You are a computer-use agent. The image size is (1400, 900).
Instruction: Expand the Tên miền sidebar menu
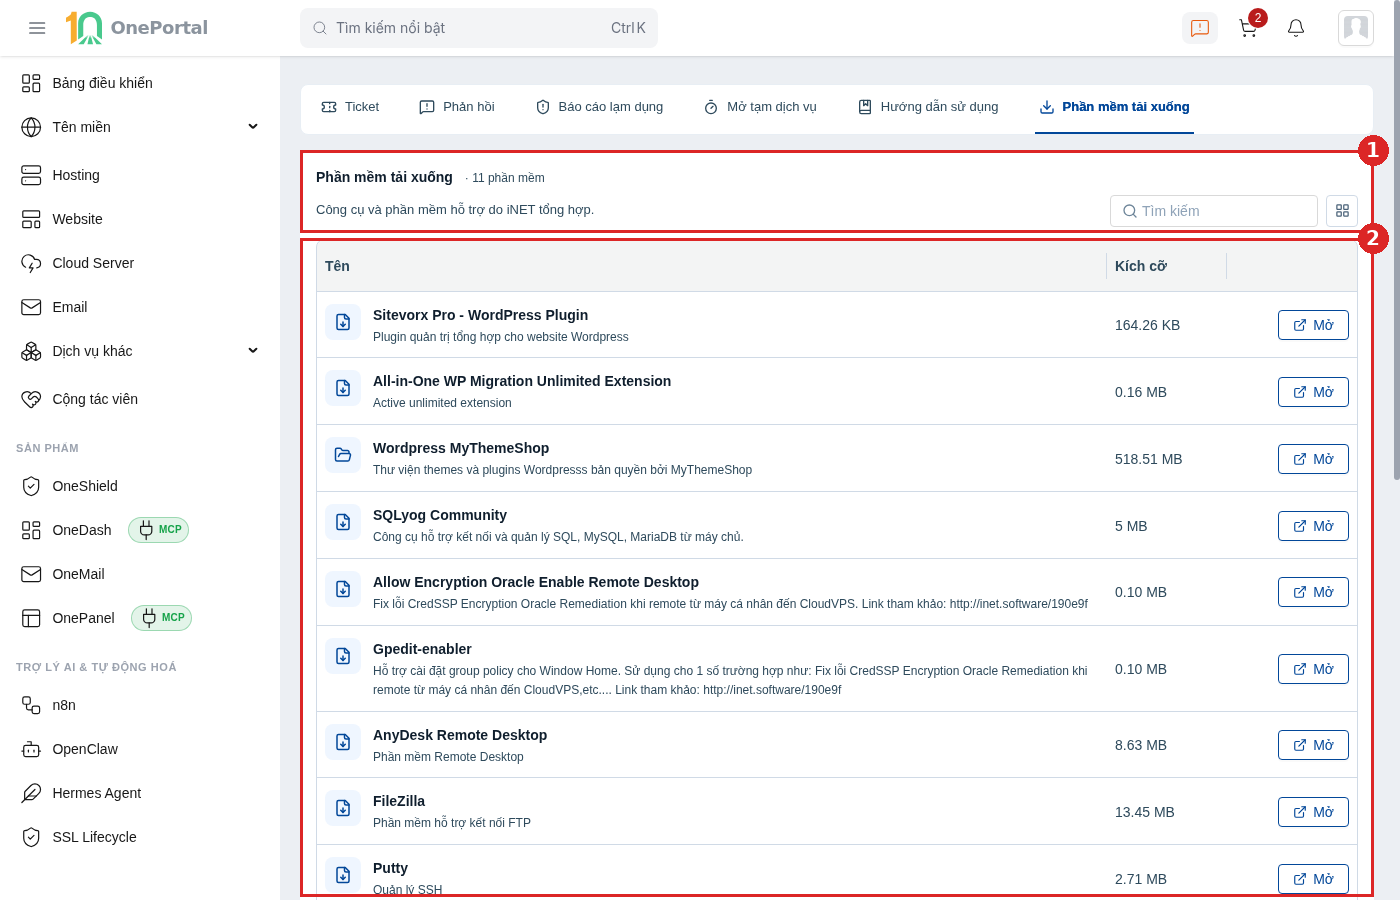pyautogui.click(x=140, y=127)
